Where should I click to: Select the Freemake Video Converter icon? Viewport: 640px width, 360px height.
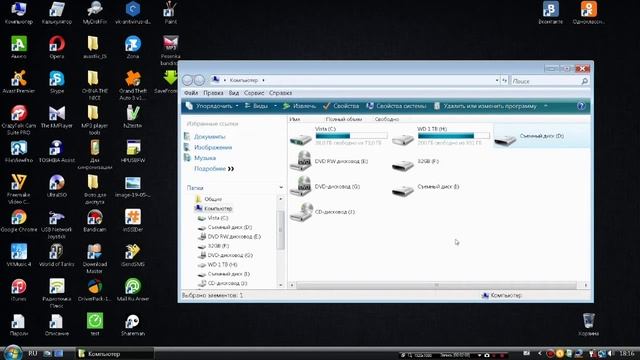tap(19, 186)
